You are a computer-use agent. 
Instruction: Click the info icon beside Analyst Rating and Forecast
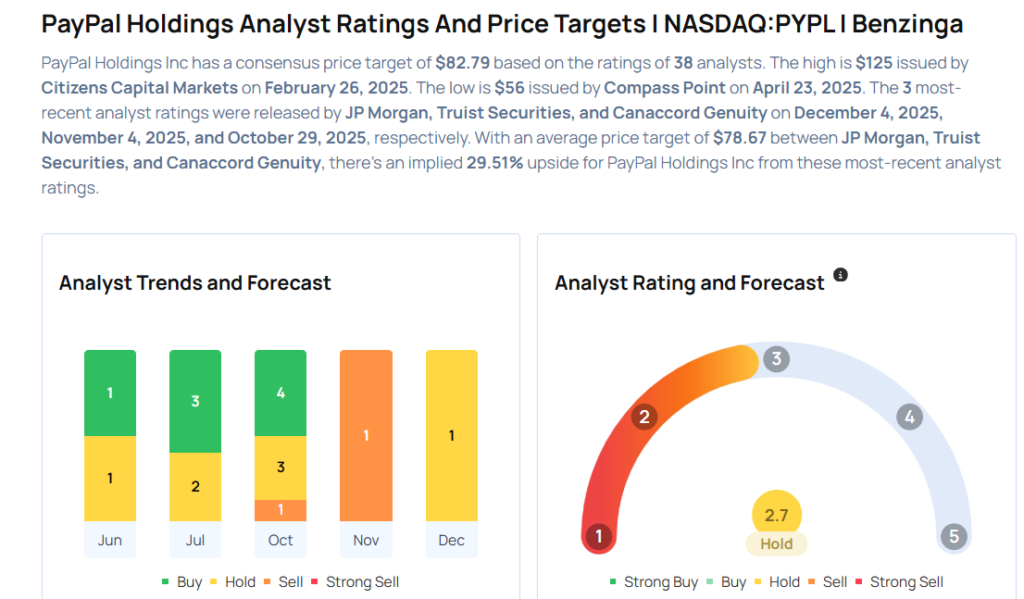[x=840, y=275]
